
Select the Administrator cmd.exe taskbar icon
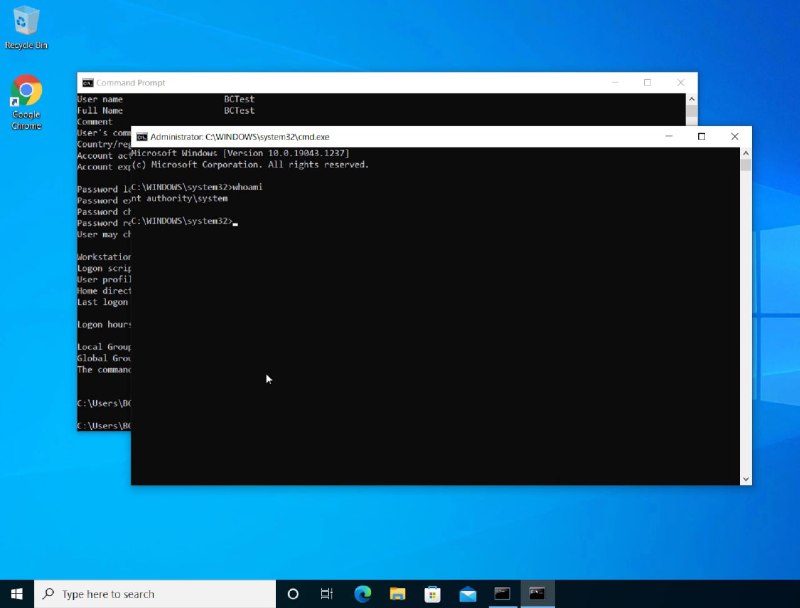pyautogui.click(x=537, y=593)
